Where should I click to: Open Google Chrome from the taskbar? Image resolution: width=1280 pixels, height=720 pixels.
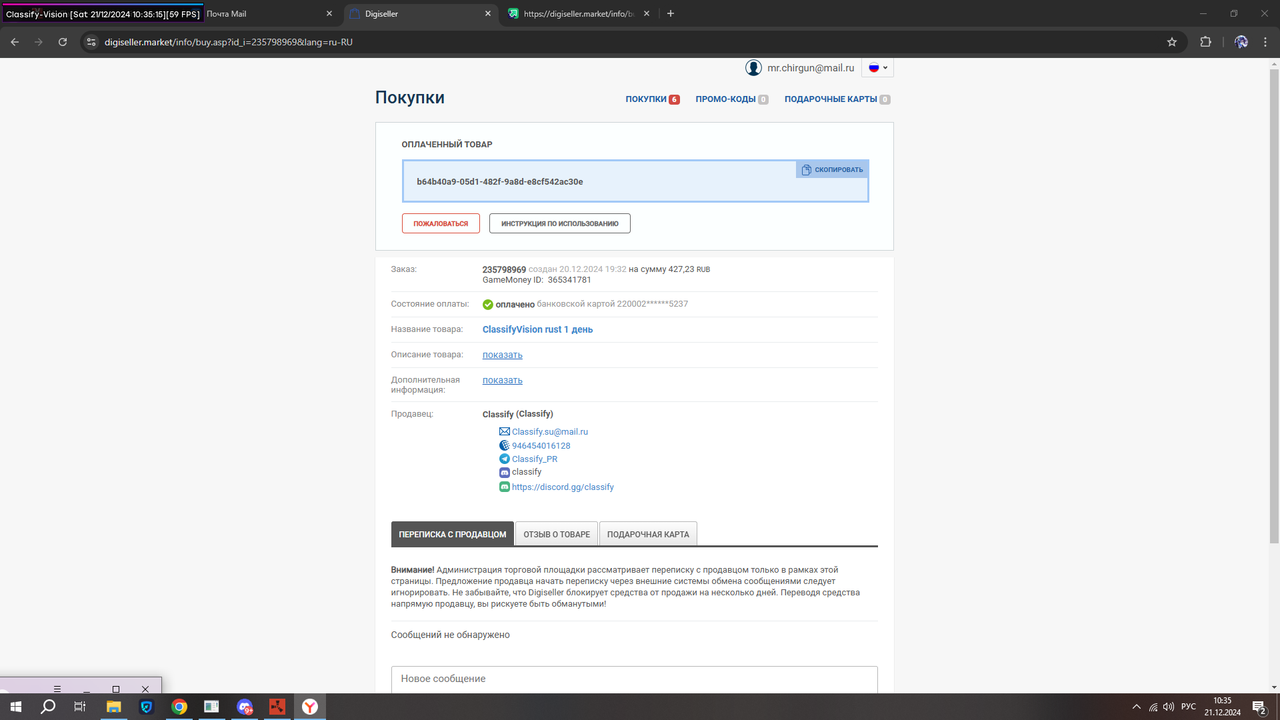coord(179,707)
